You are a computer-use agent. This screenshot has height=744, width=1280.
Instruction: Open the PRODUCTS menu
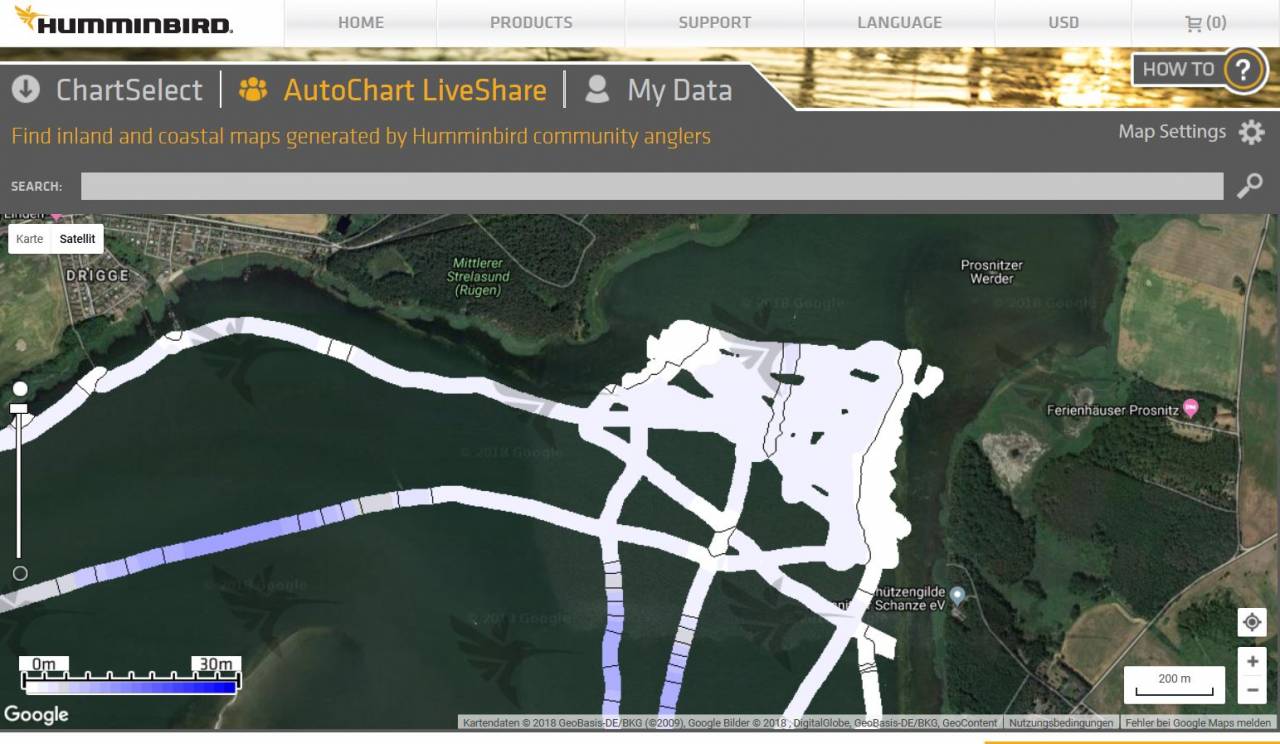click(x=531, y=23)
